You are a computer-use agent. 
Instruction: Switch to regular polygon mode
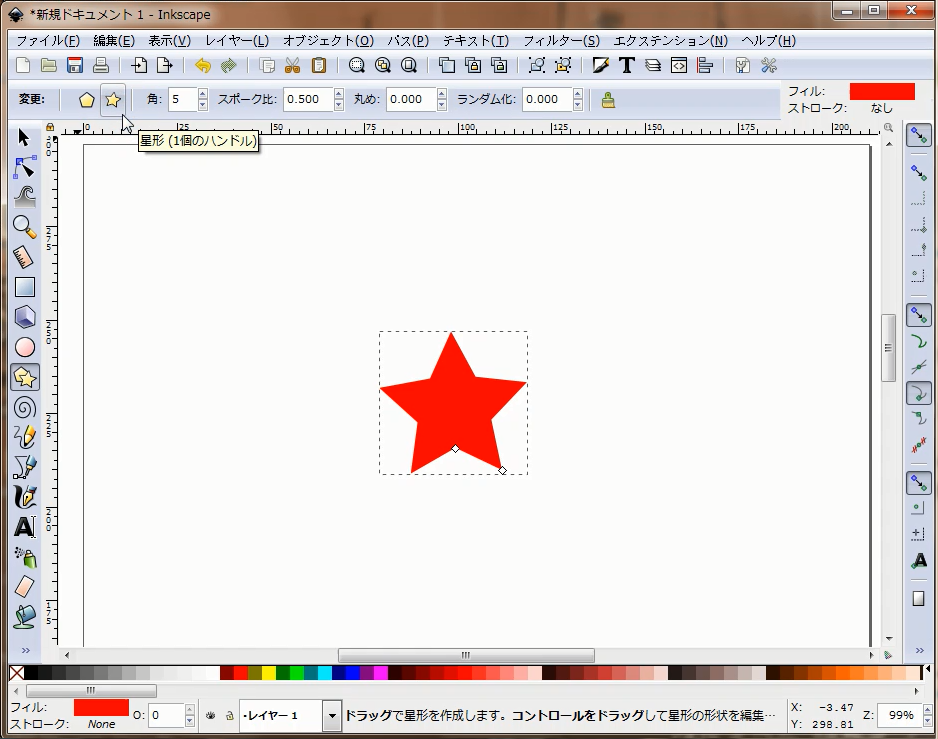88,100
